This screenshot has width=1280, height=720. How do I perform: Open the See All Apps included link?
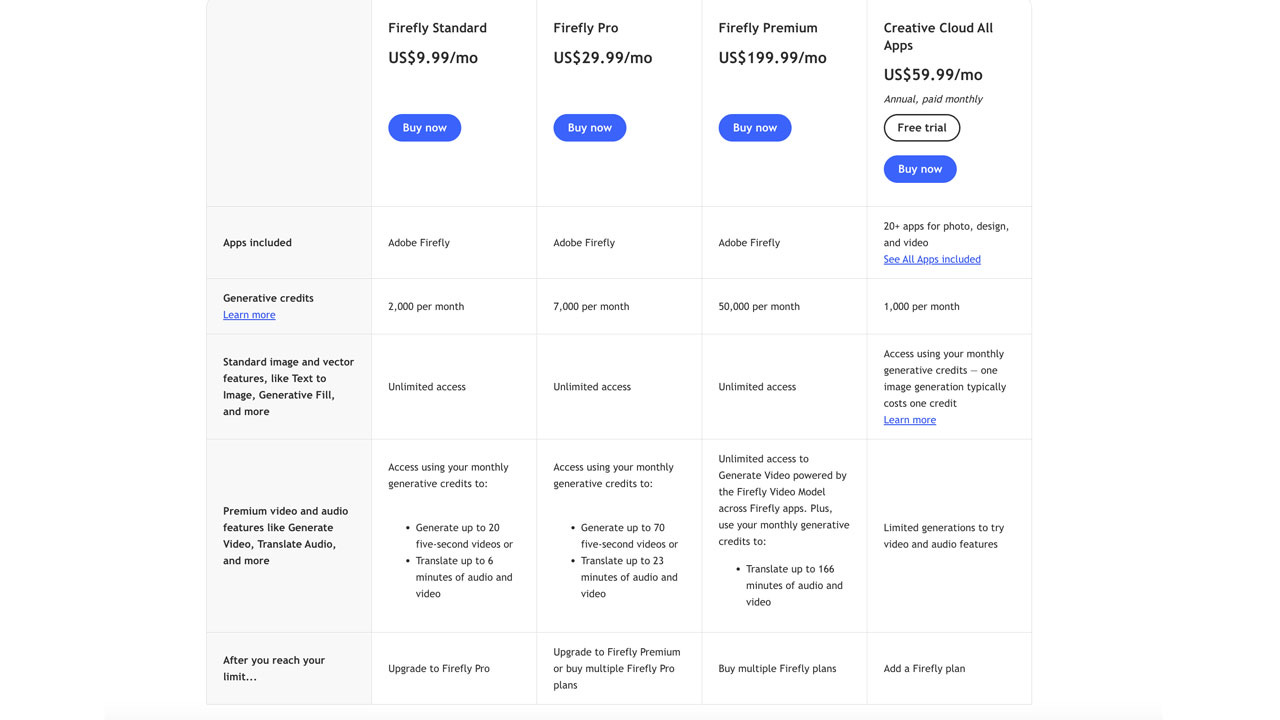pos(931,259)
